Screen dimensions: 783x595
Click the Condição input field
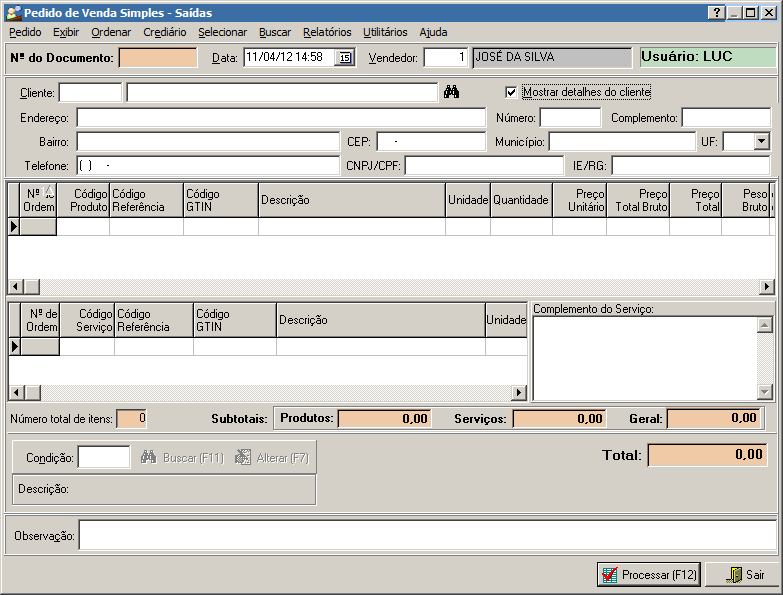104,458
